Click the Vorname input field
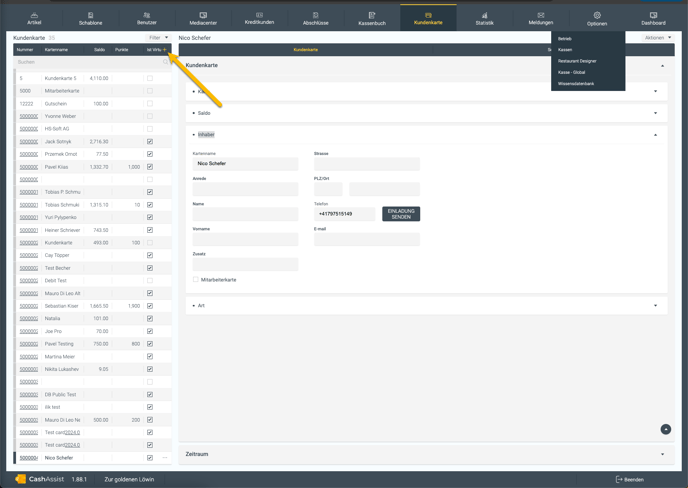 (x=245, y=239)
